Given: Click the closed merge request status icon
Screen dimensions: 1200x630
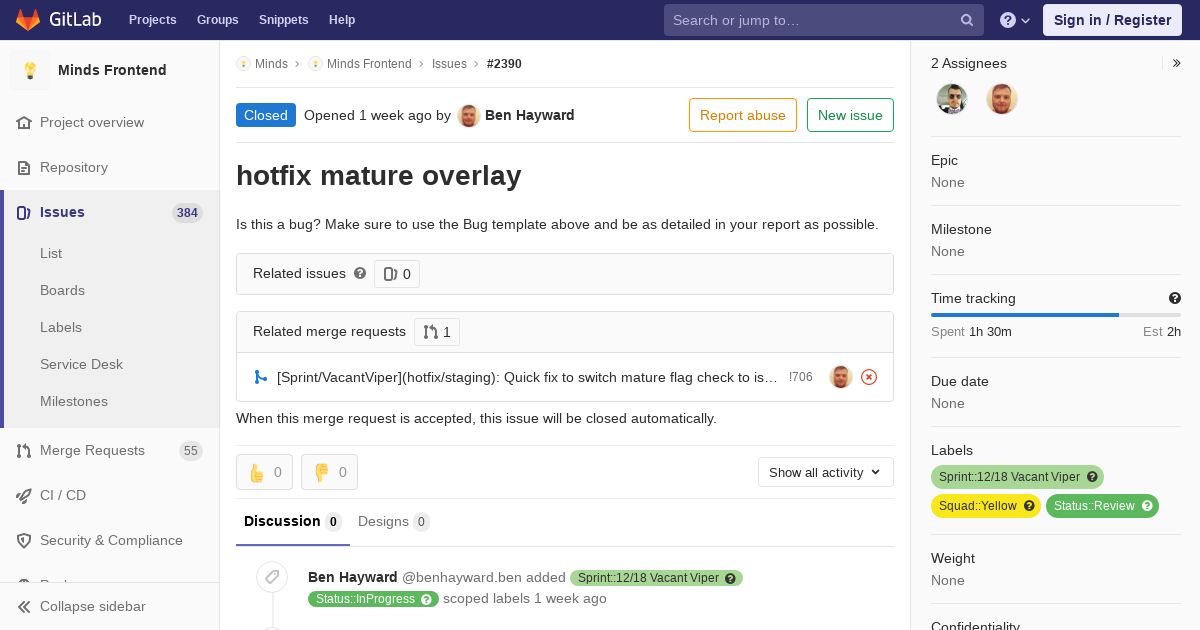Looking at the screenshot, I should click(869, 377).
